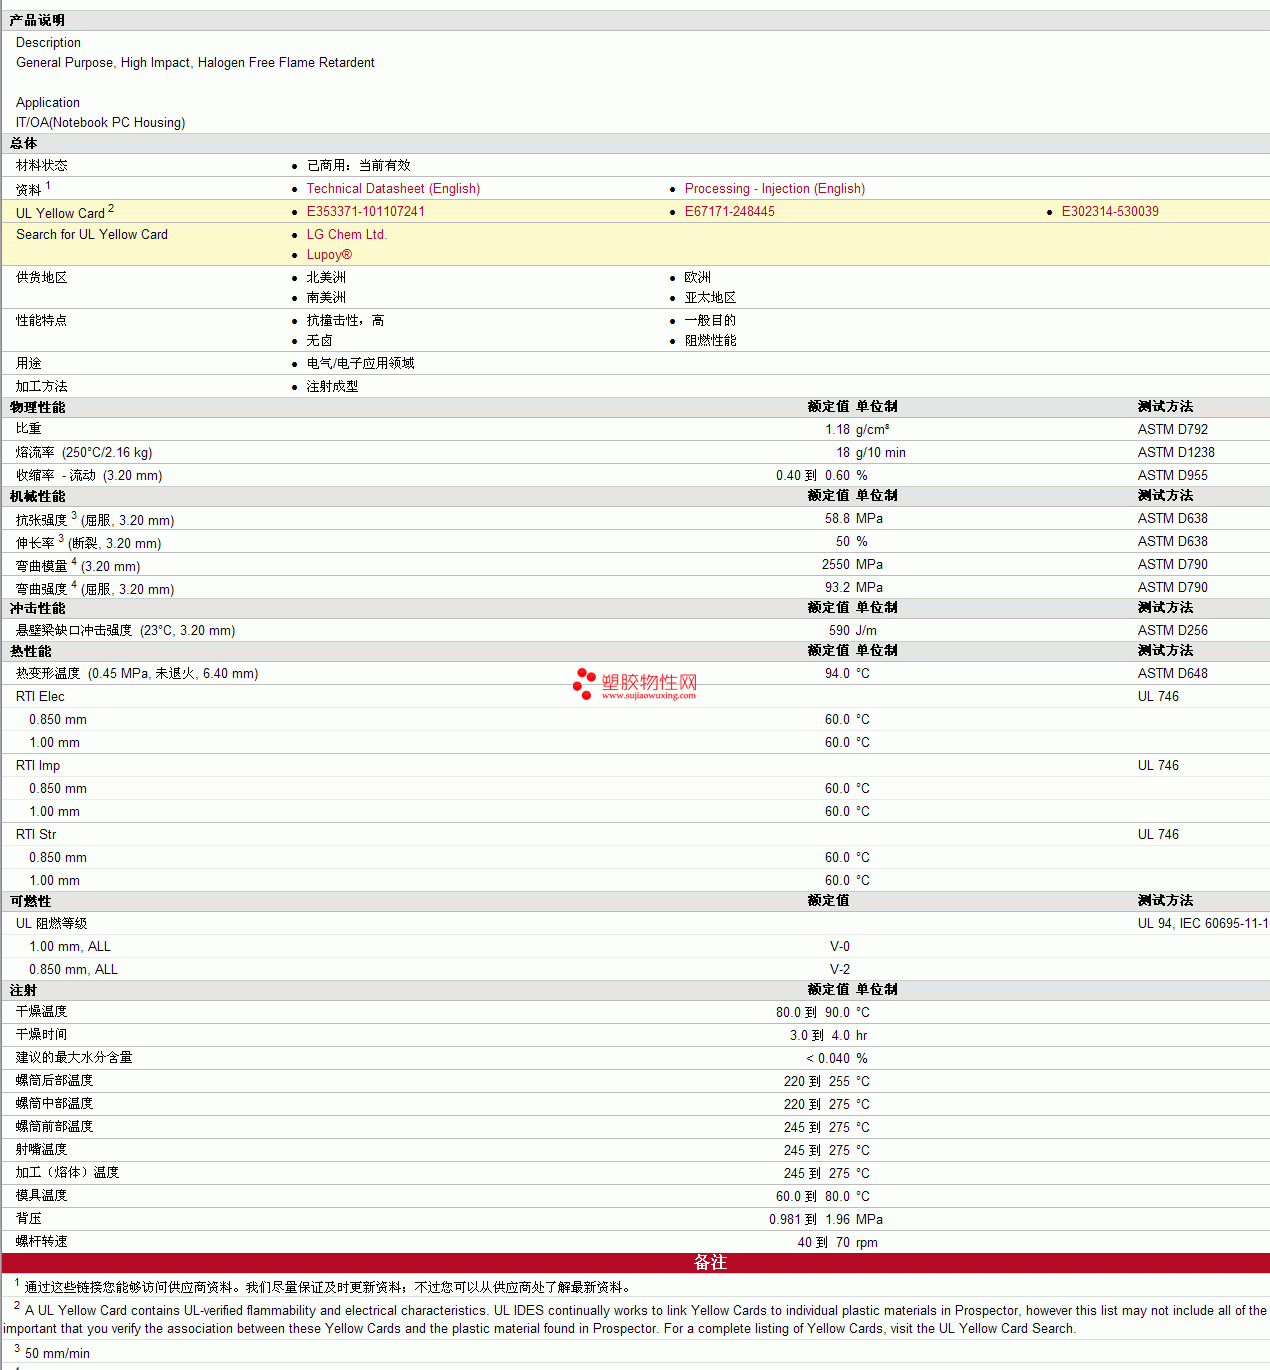Open Processing - Injection (English) link
Viewport: 1270px width, 1370px height.
775,189
